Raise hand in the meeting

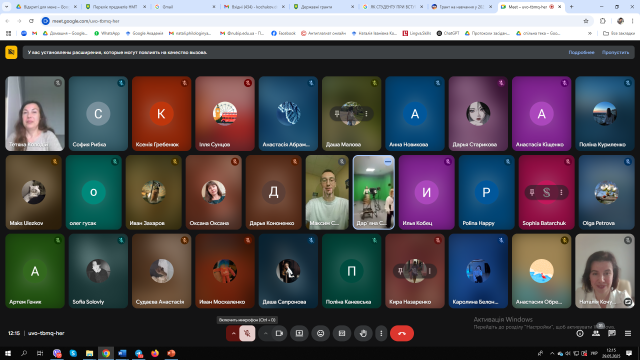click(x=363, y=333)
